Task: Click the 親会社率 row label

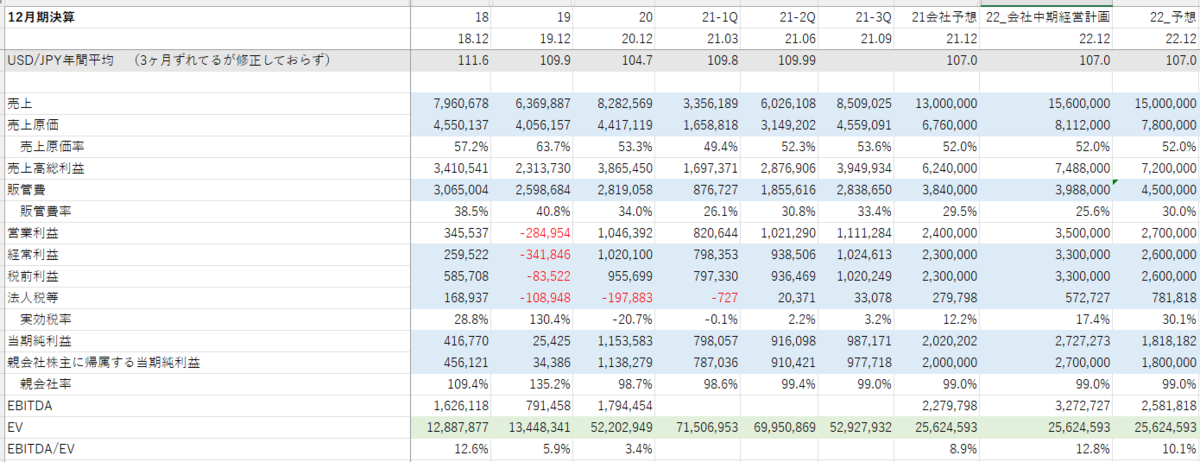Action: [46, 383]
